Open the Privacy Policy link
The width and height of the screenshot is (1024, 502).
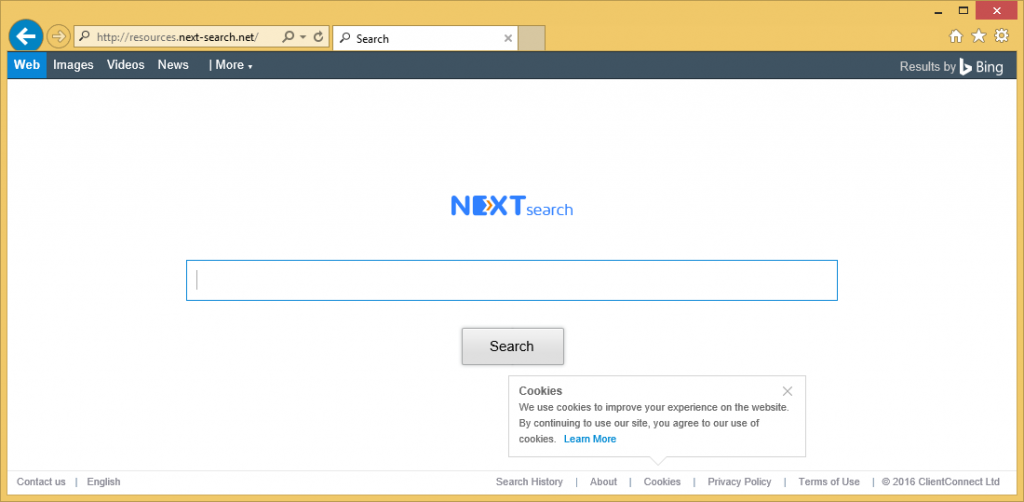coord(739,482)
